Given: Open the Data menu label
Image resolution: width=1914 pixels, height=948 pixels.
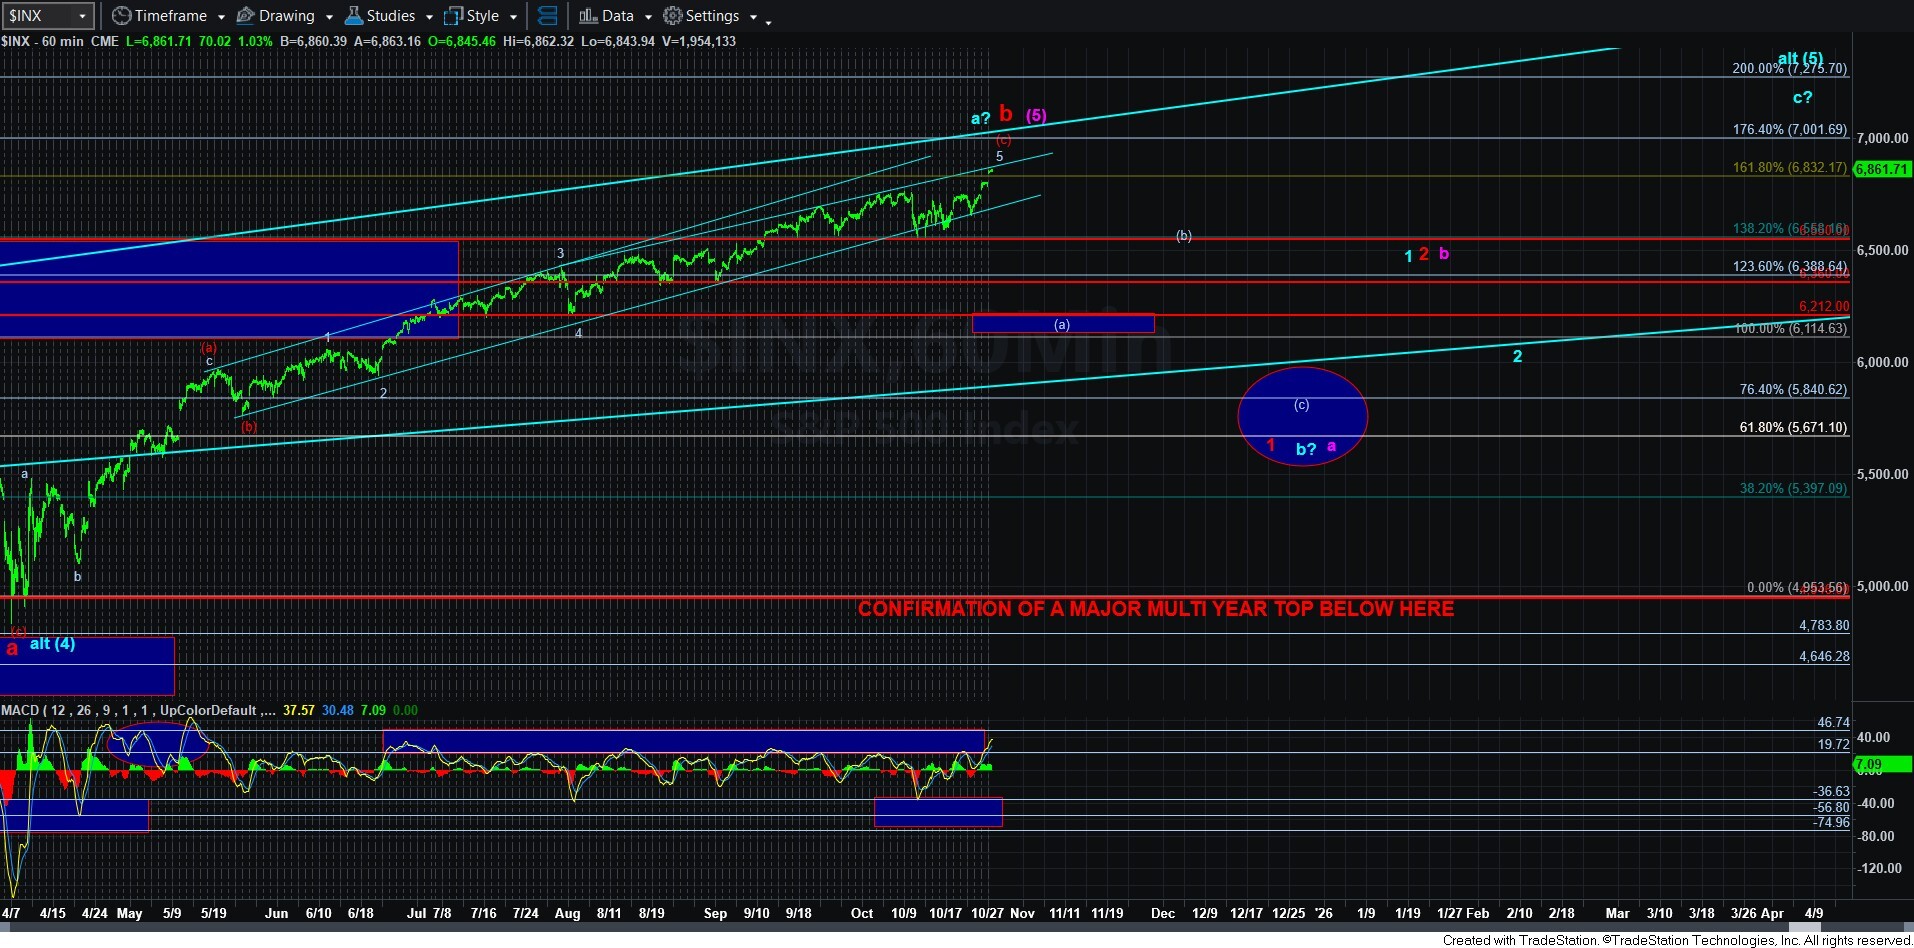Looking at the screenshot, I should tap(617, 16).
